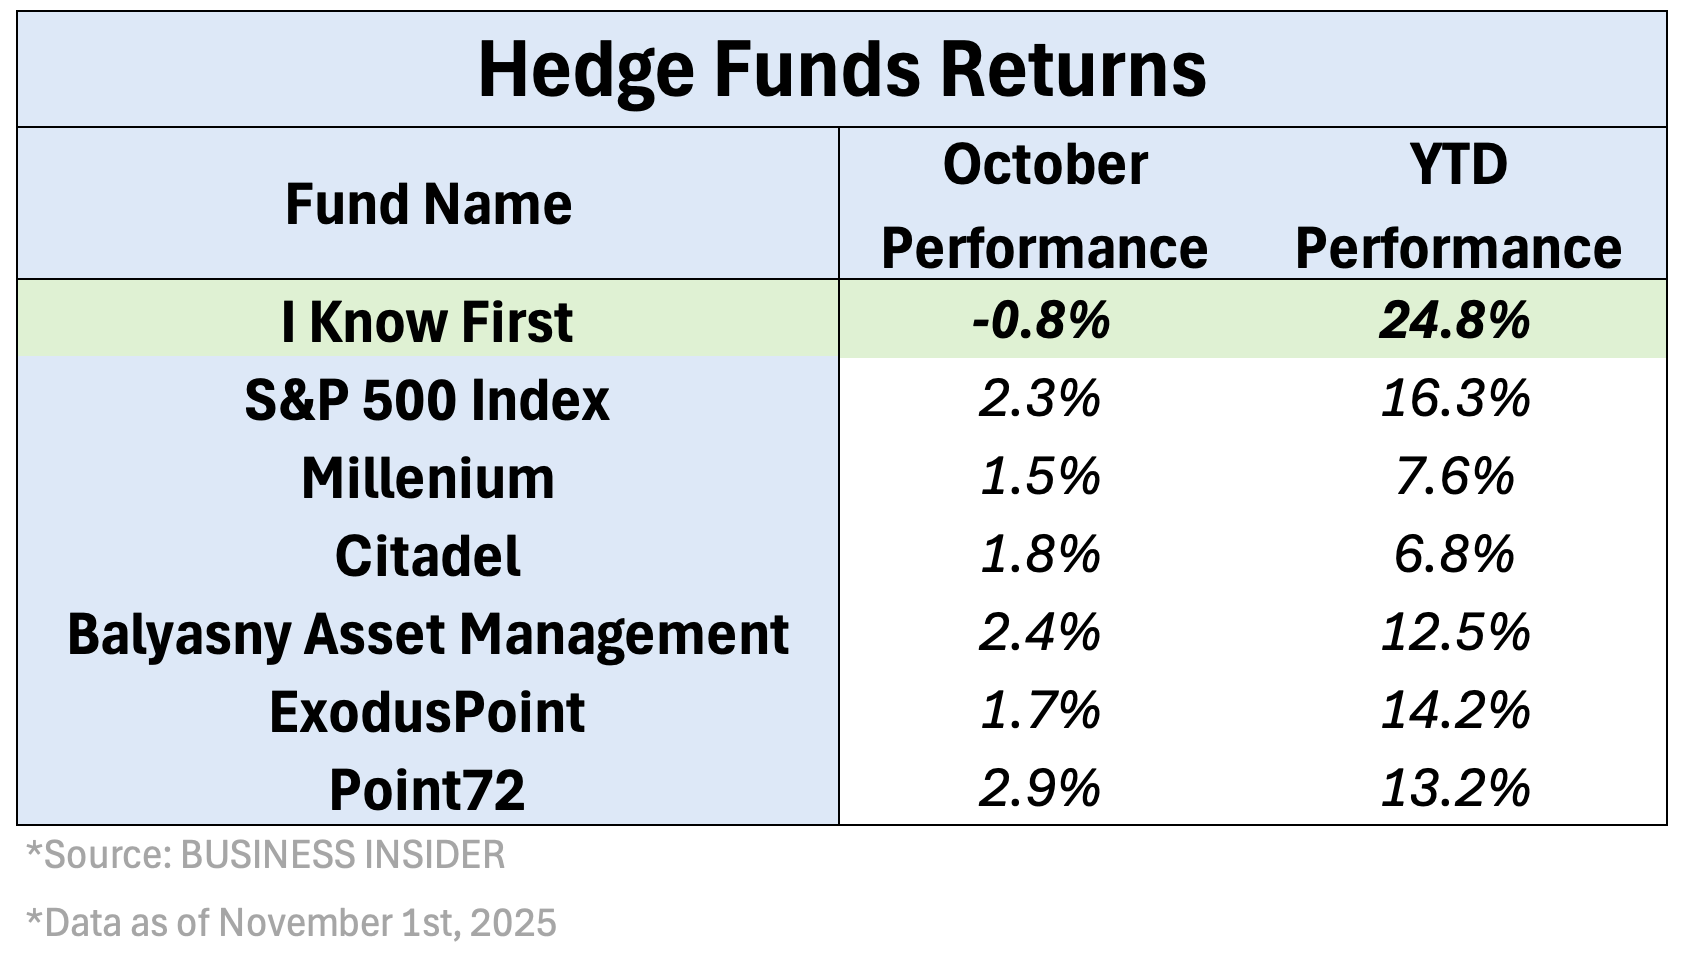Select the Point72 fund name
Screen dimensions: 1688x960
[x=428, y=790]
